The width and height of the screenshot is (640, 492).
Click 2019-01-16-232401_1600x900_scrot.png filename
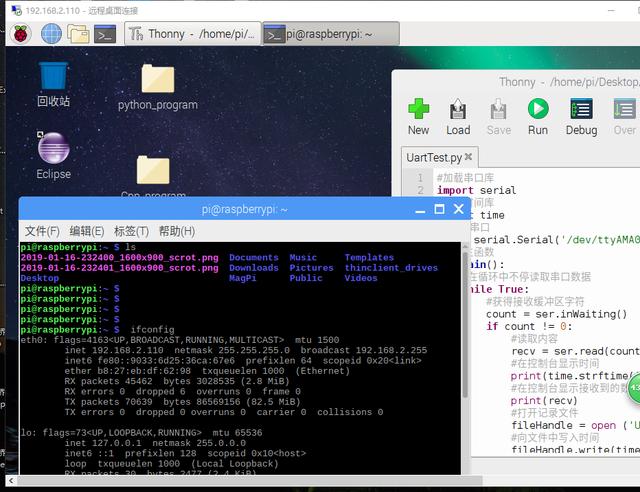point(119,268)
